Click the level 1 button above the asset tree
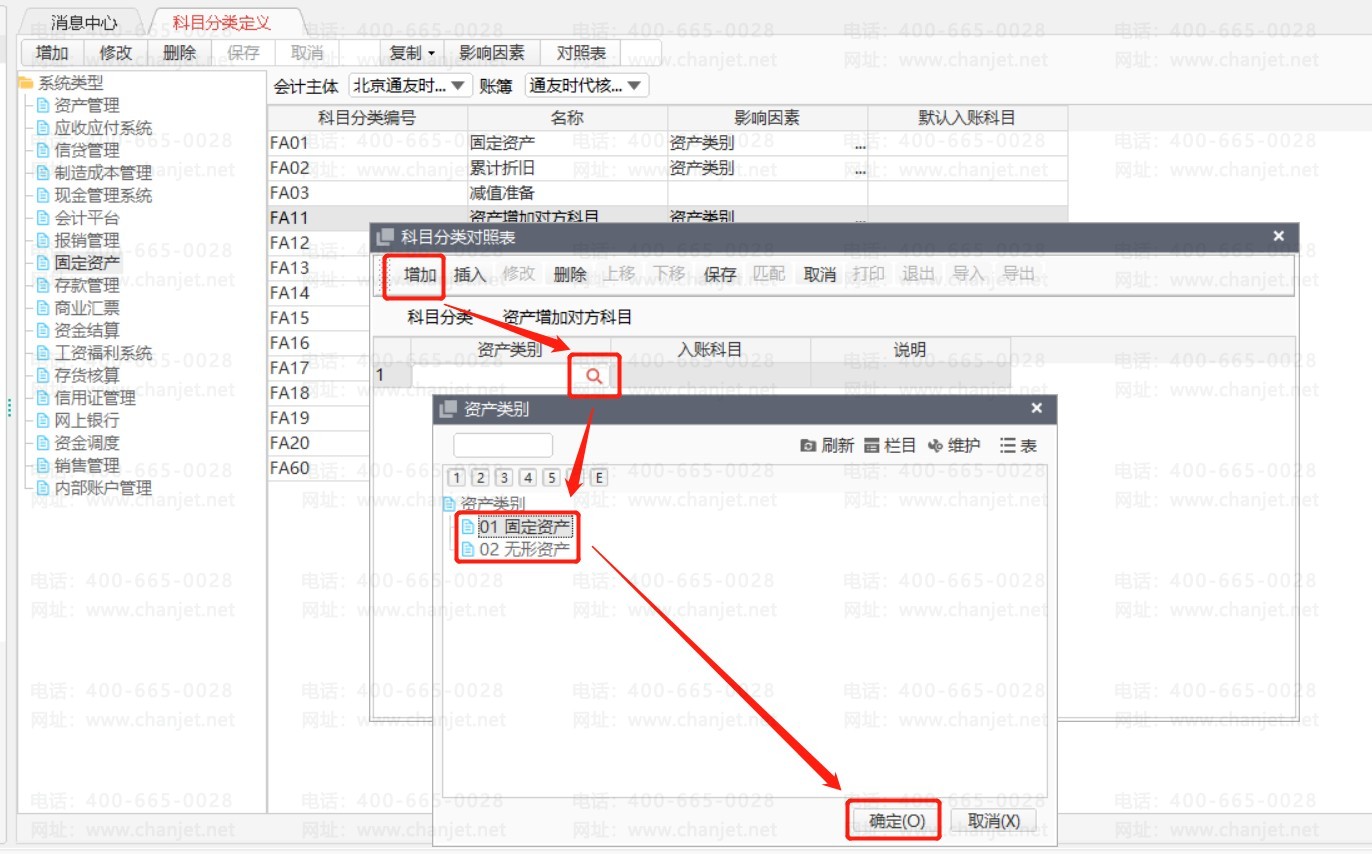Screen dimensions: 1372x854 click(x=457, y=478)
